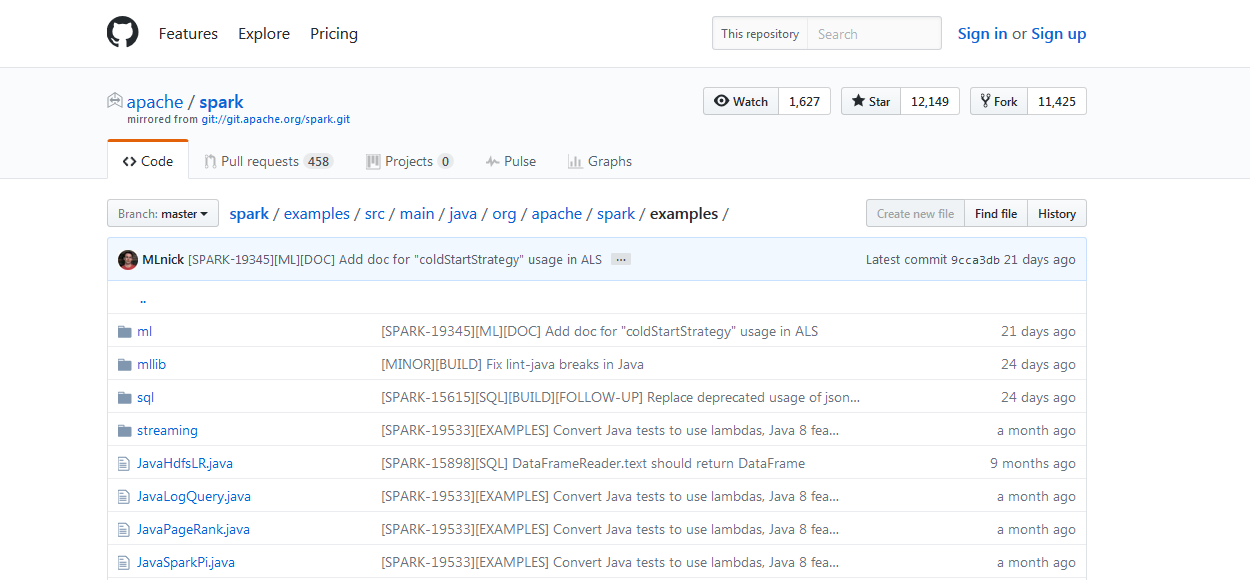Screen dimensions: 1250x580
Task: Click the History button
Action: point(1057,213)
